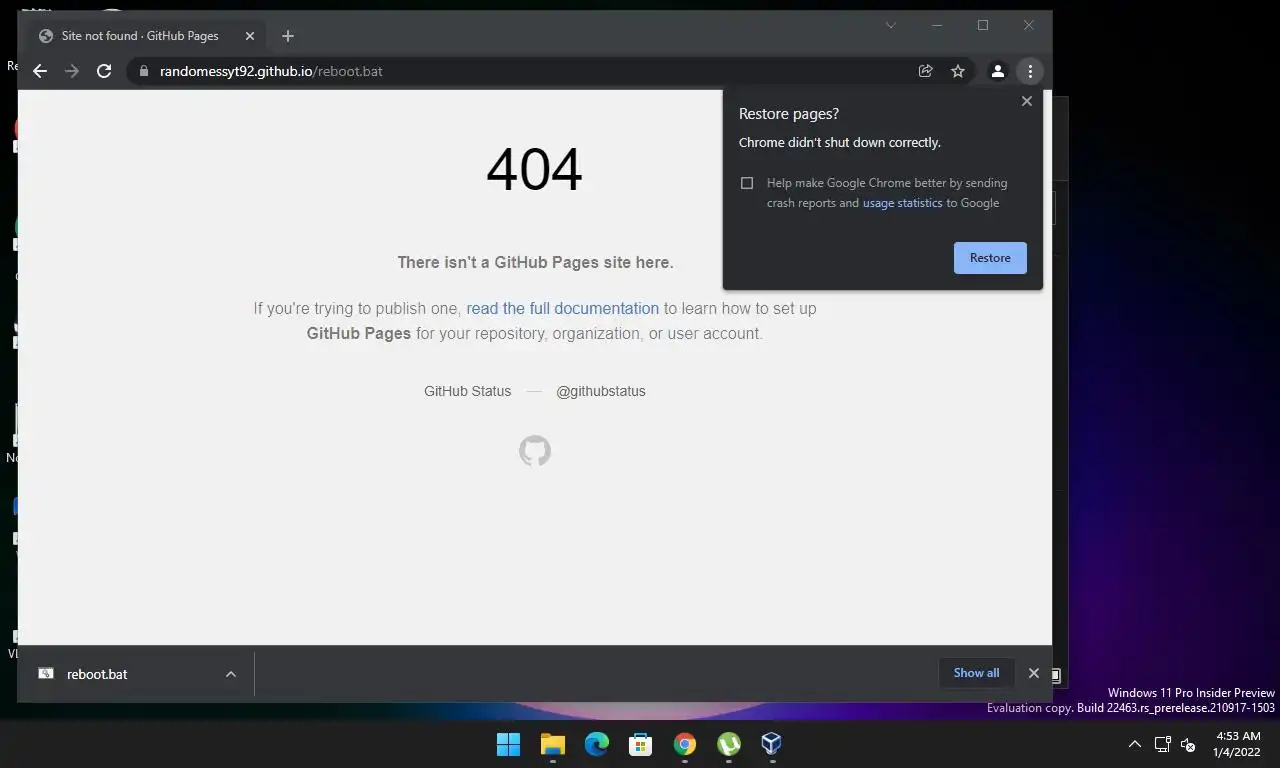The width and height of the screenshot is (1280, 768).
Task: Click the GitHub Octocat logo
Action: (535, 451)
